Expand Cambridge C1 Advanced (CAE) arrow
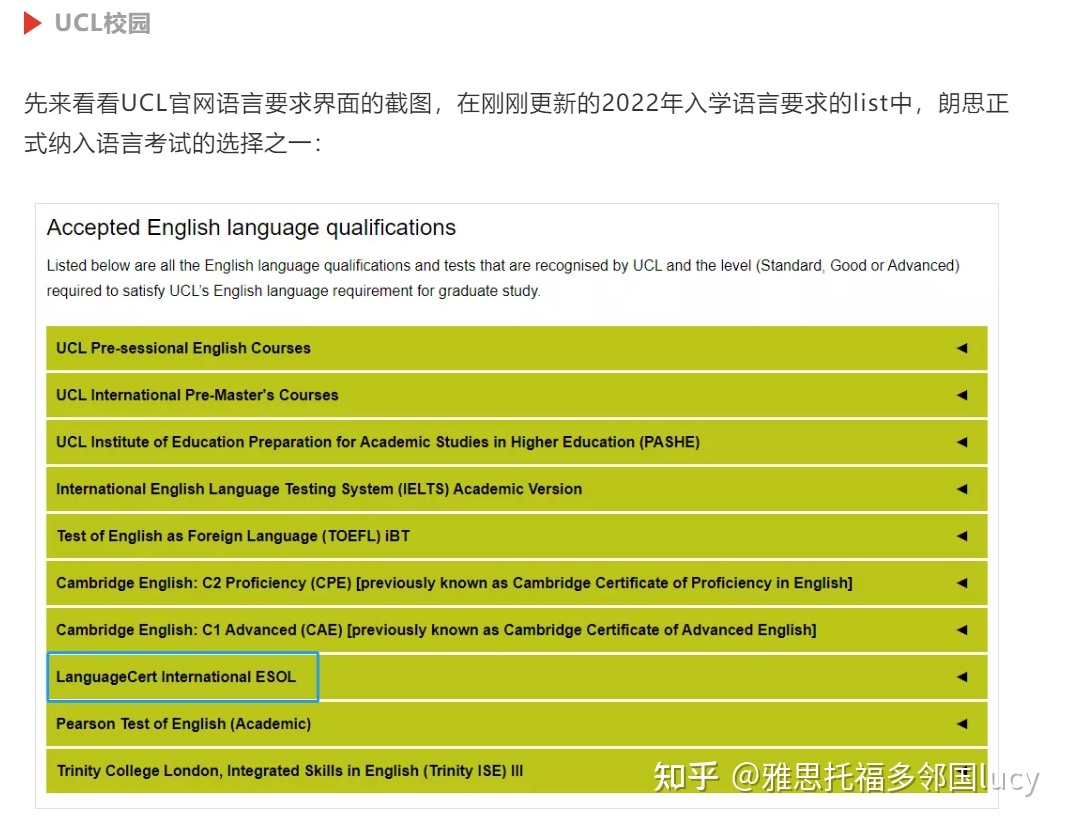This screenshot has height=826, width=1066. 961,630
